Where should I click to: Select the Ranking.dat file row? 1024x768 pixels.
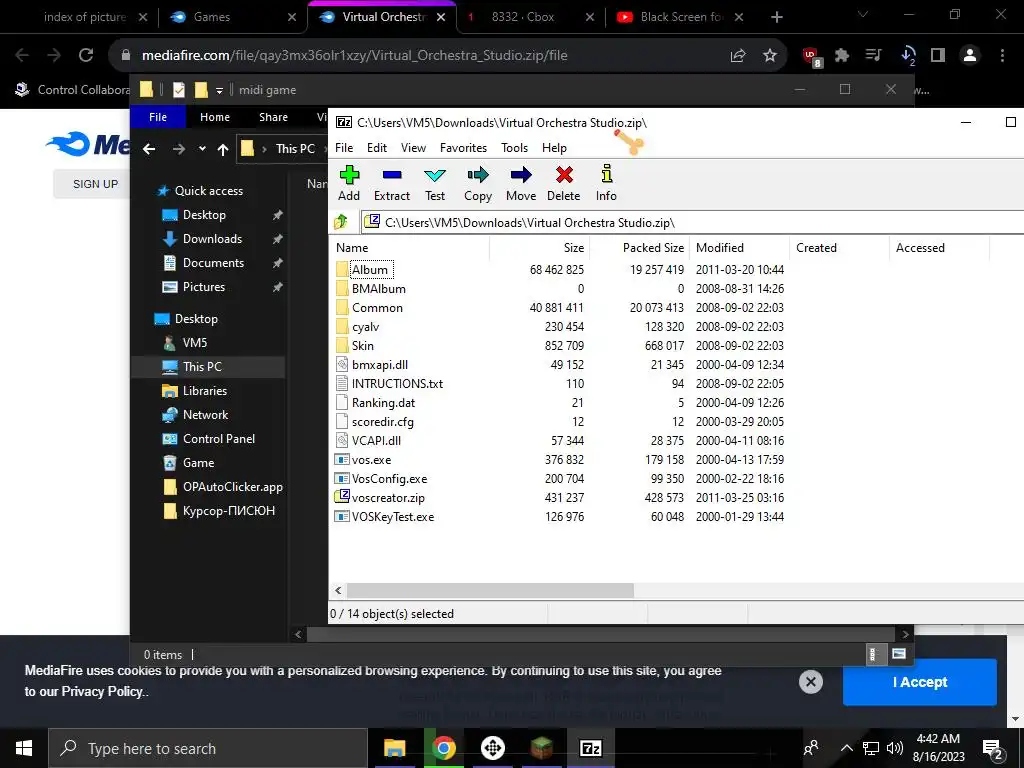pos(559,403)
